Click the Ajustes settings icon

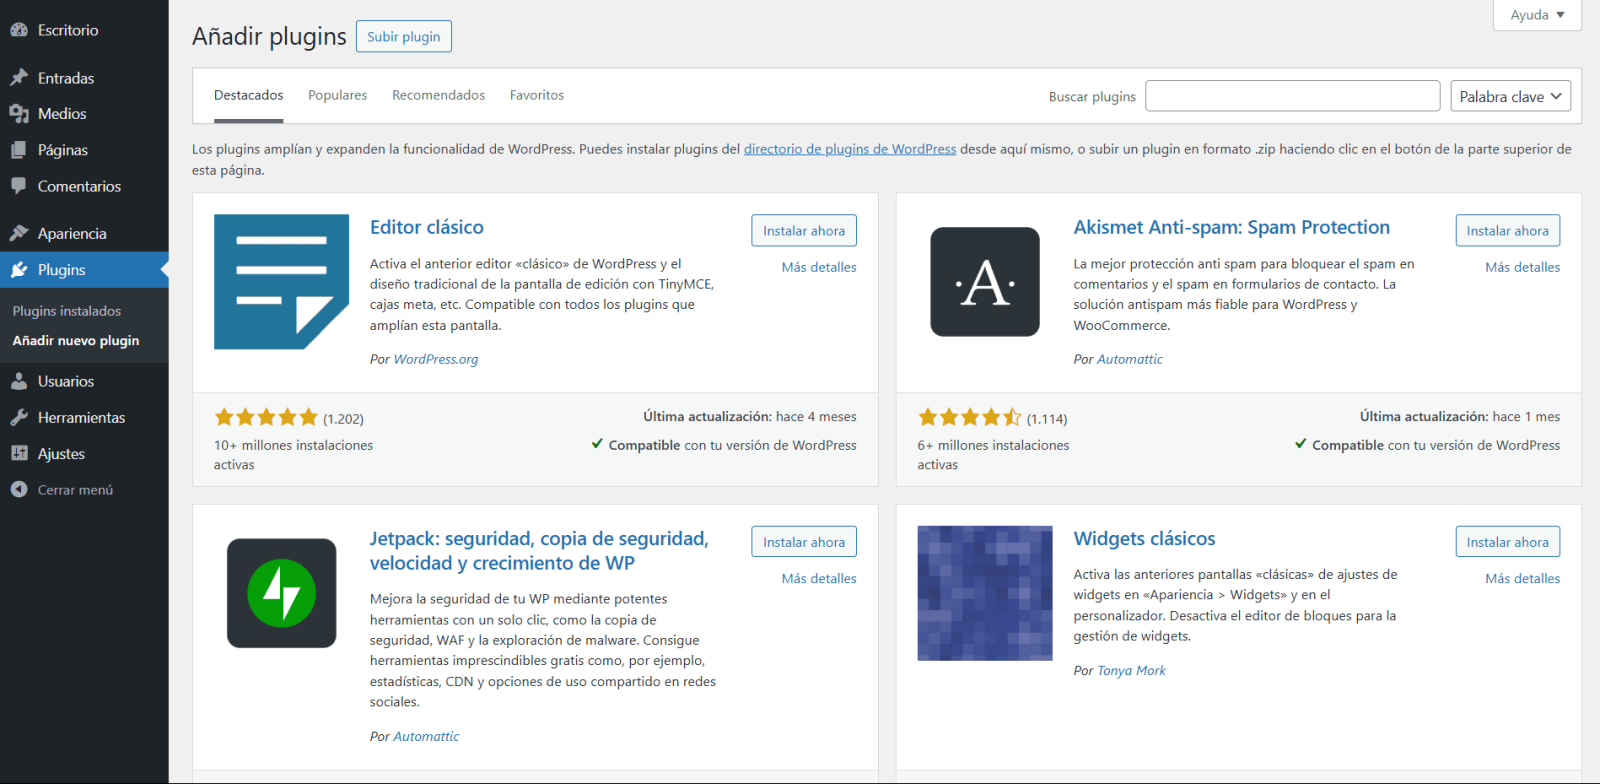coord(19,453)
